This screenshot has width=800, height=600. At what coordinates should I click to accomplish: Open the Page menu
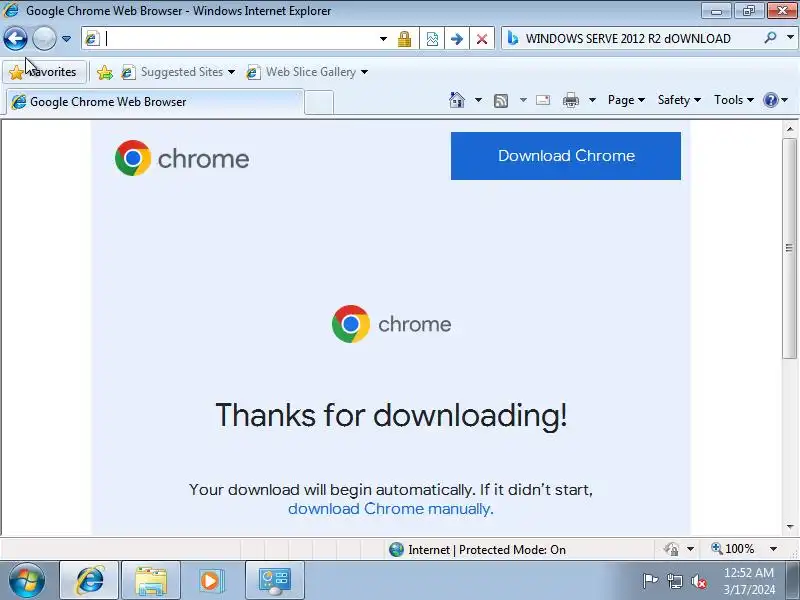[626, 100]
